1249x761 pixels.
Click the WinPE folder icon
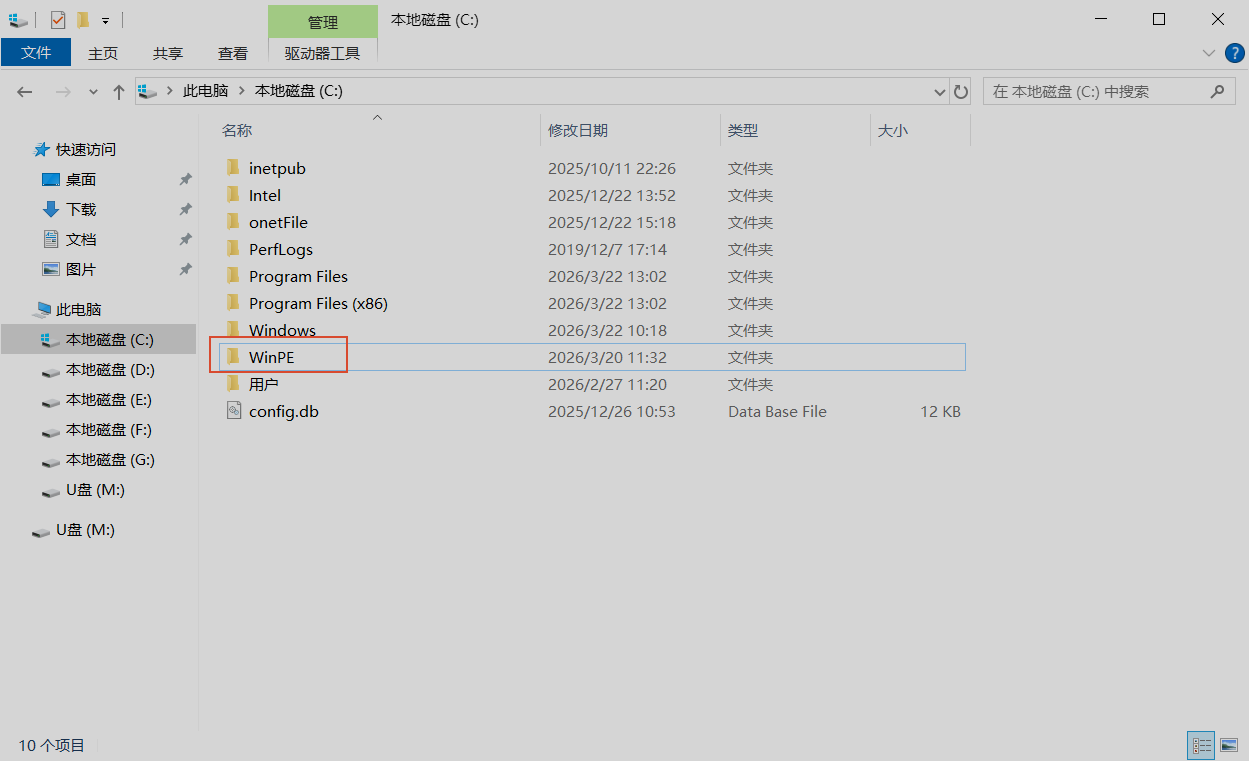(x=234, y=357)
